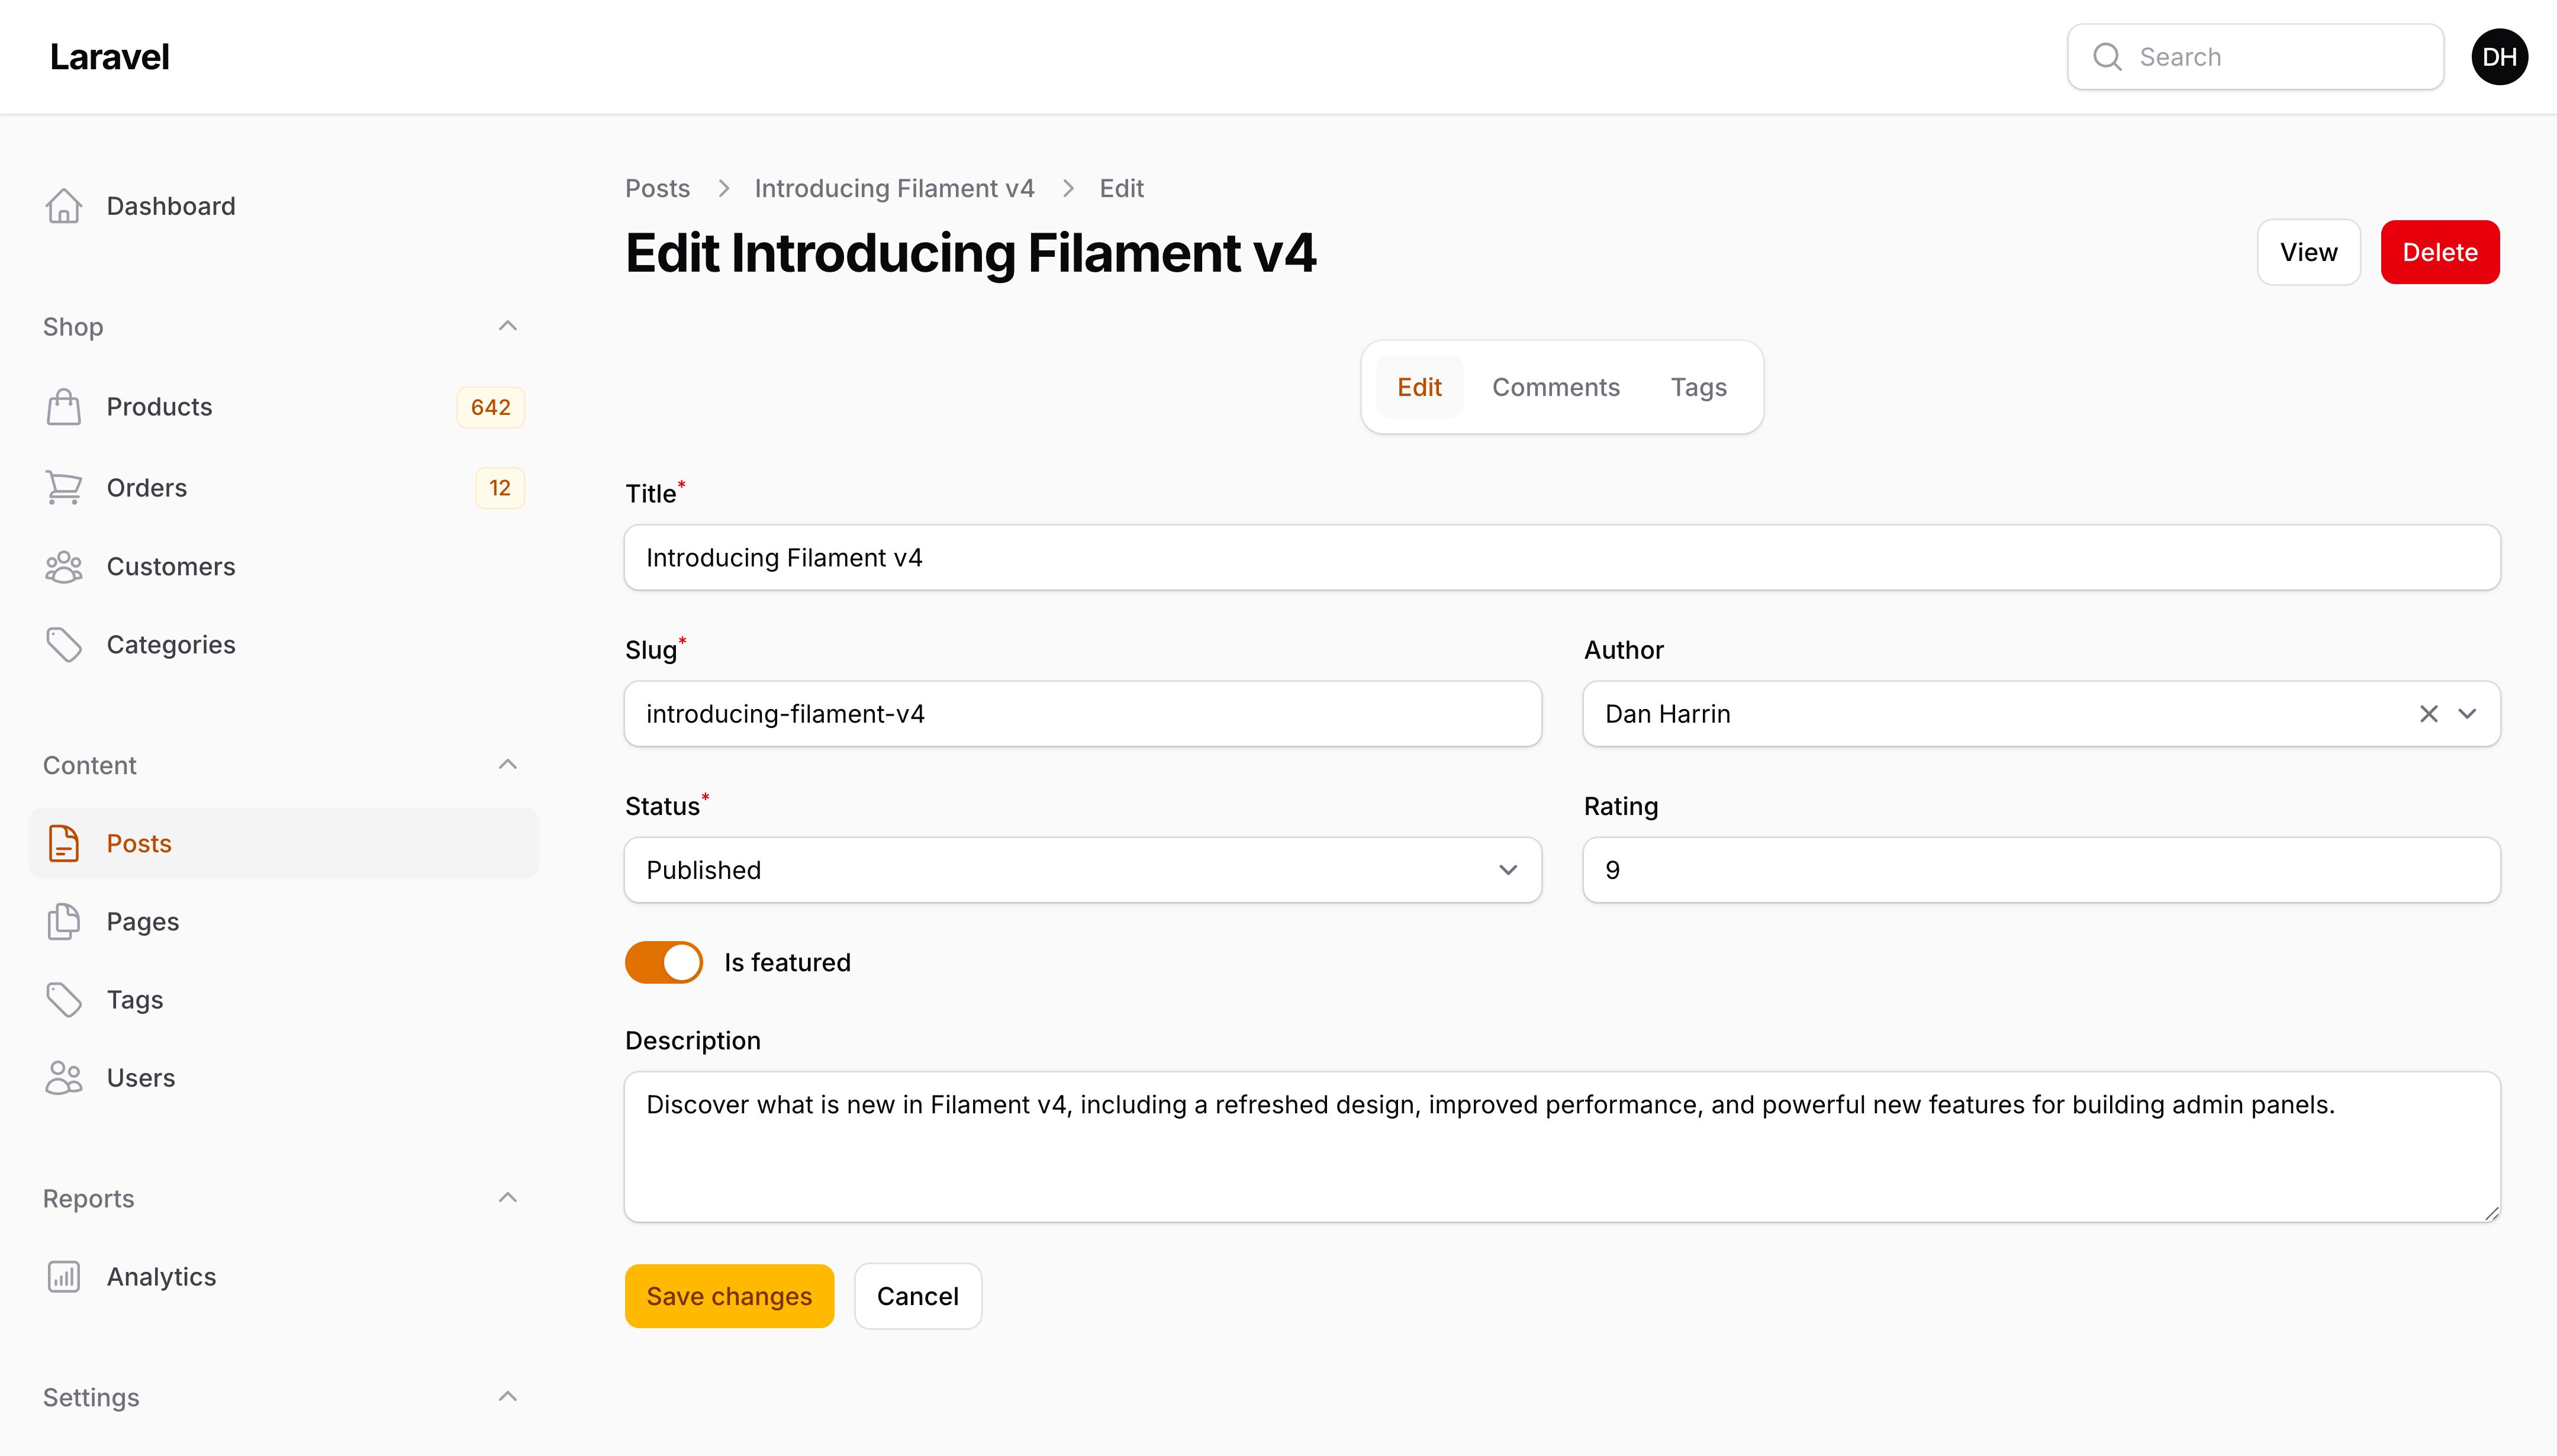Collapse the Content sidebar group
2557x1456 pixels.
pos(508,765)
